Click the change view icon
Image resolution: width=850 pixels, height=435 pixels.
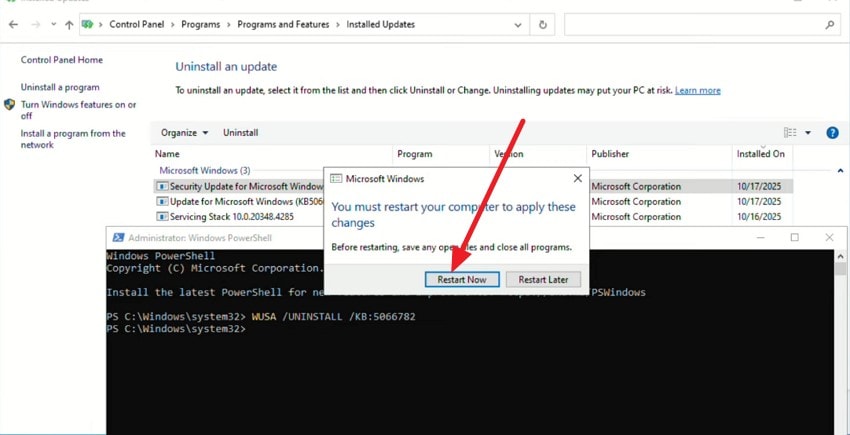point(790,133)
